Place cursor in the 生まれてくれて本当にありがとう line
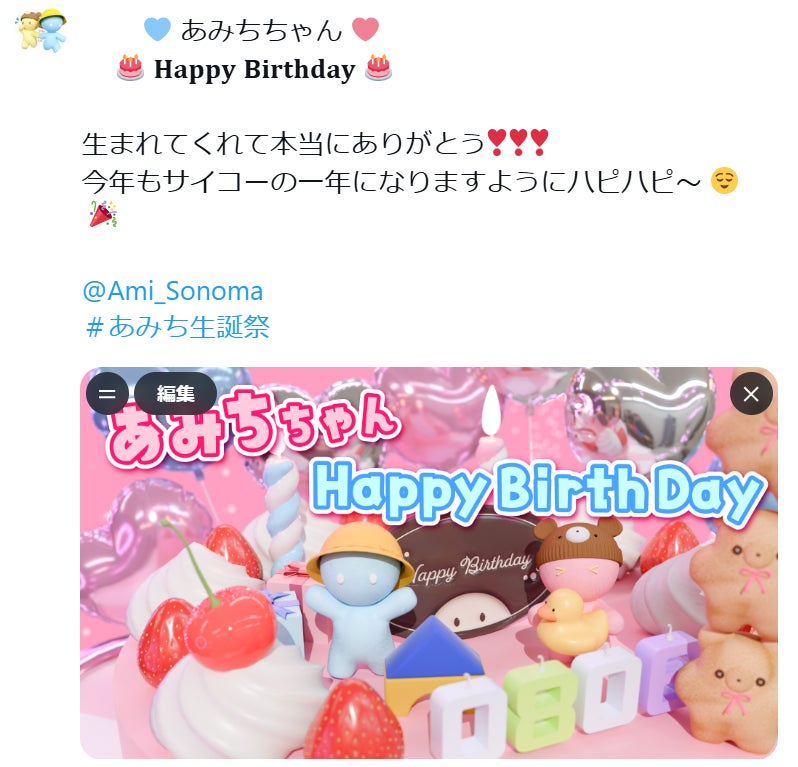798x767 pixels. (x=283, y=143)
